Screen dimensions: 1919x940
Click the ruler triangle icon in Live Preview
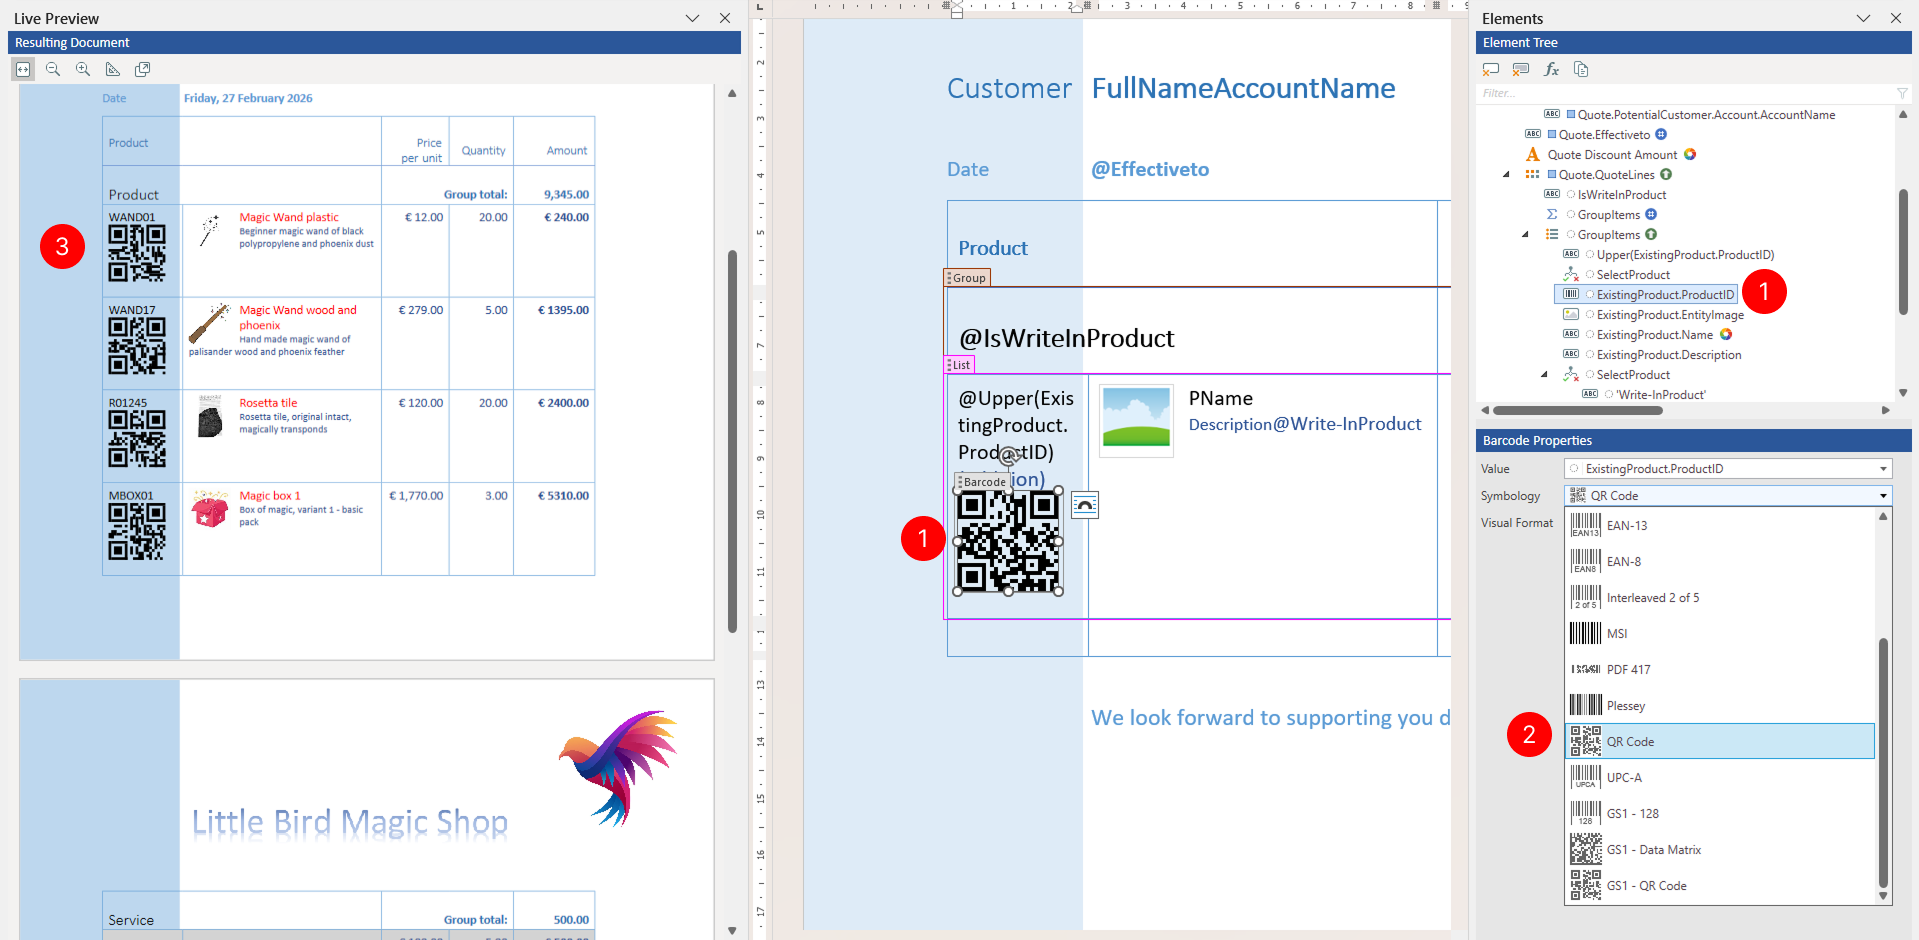tap(113, 69)
